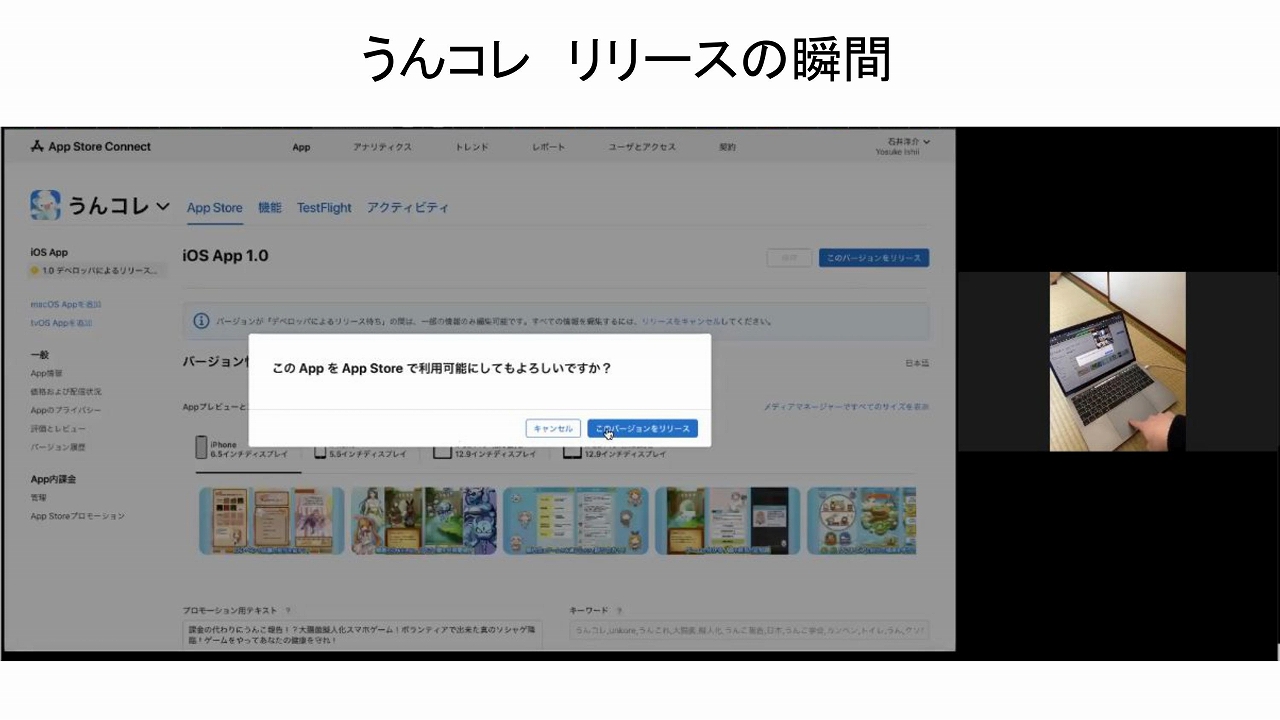Click the help icon next to キーワード

[x=619, y=610]
